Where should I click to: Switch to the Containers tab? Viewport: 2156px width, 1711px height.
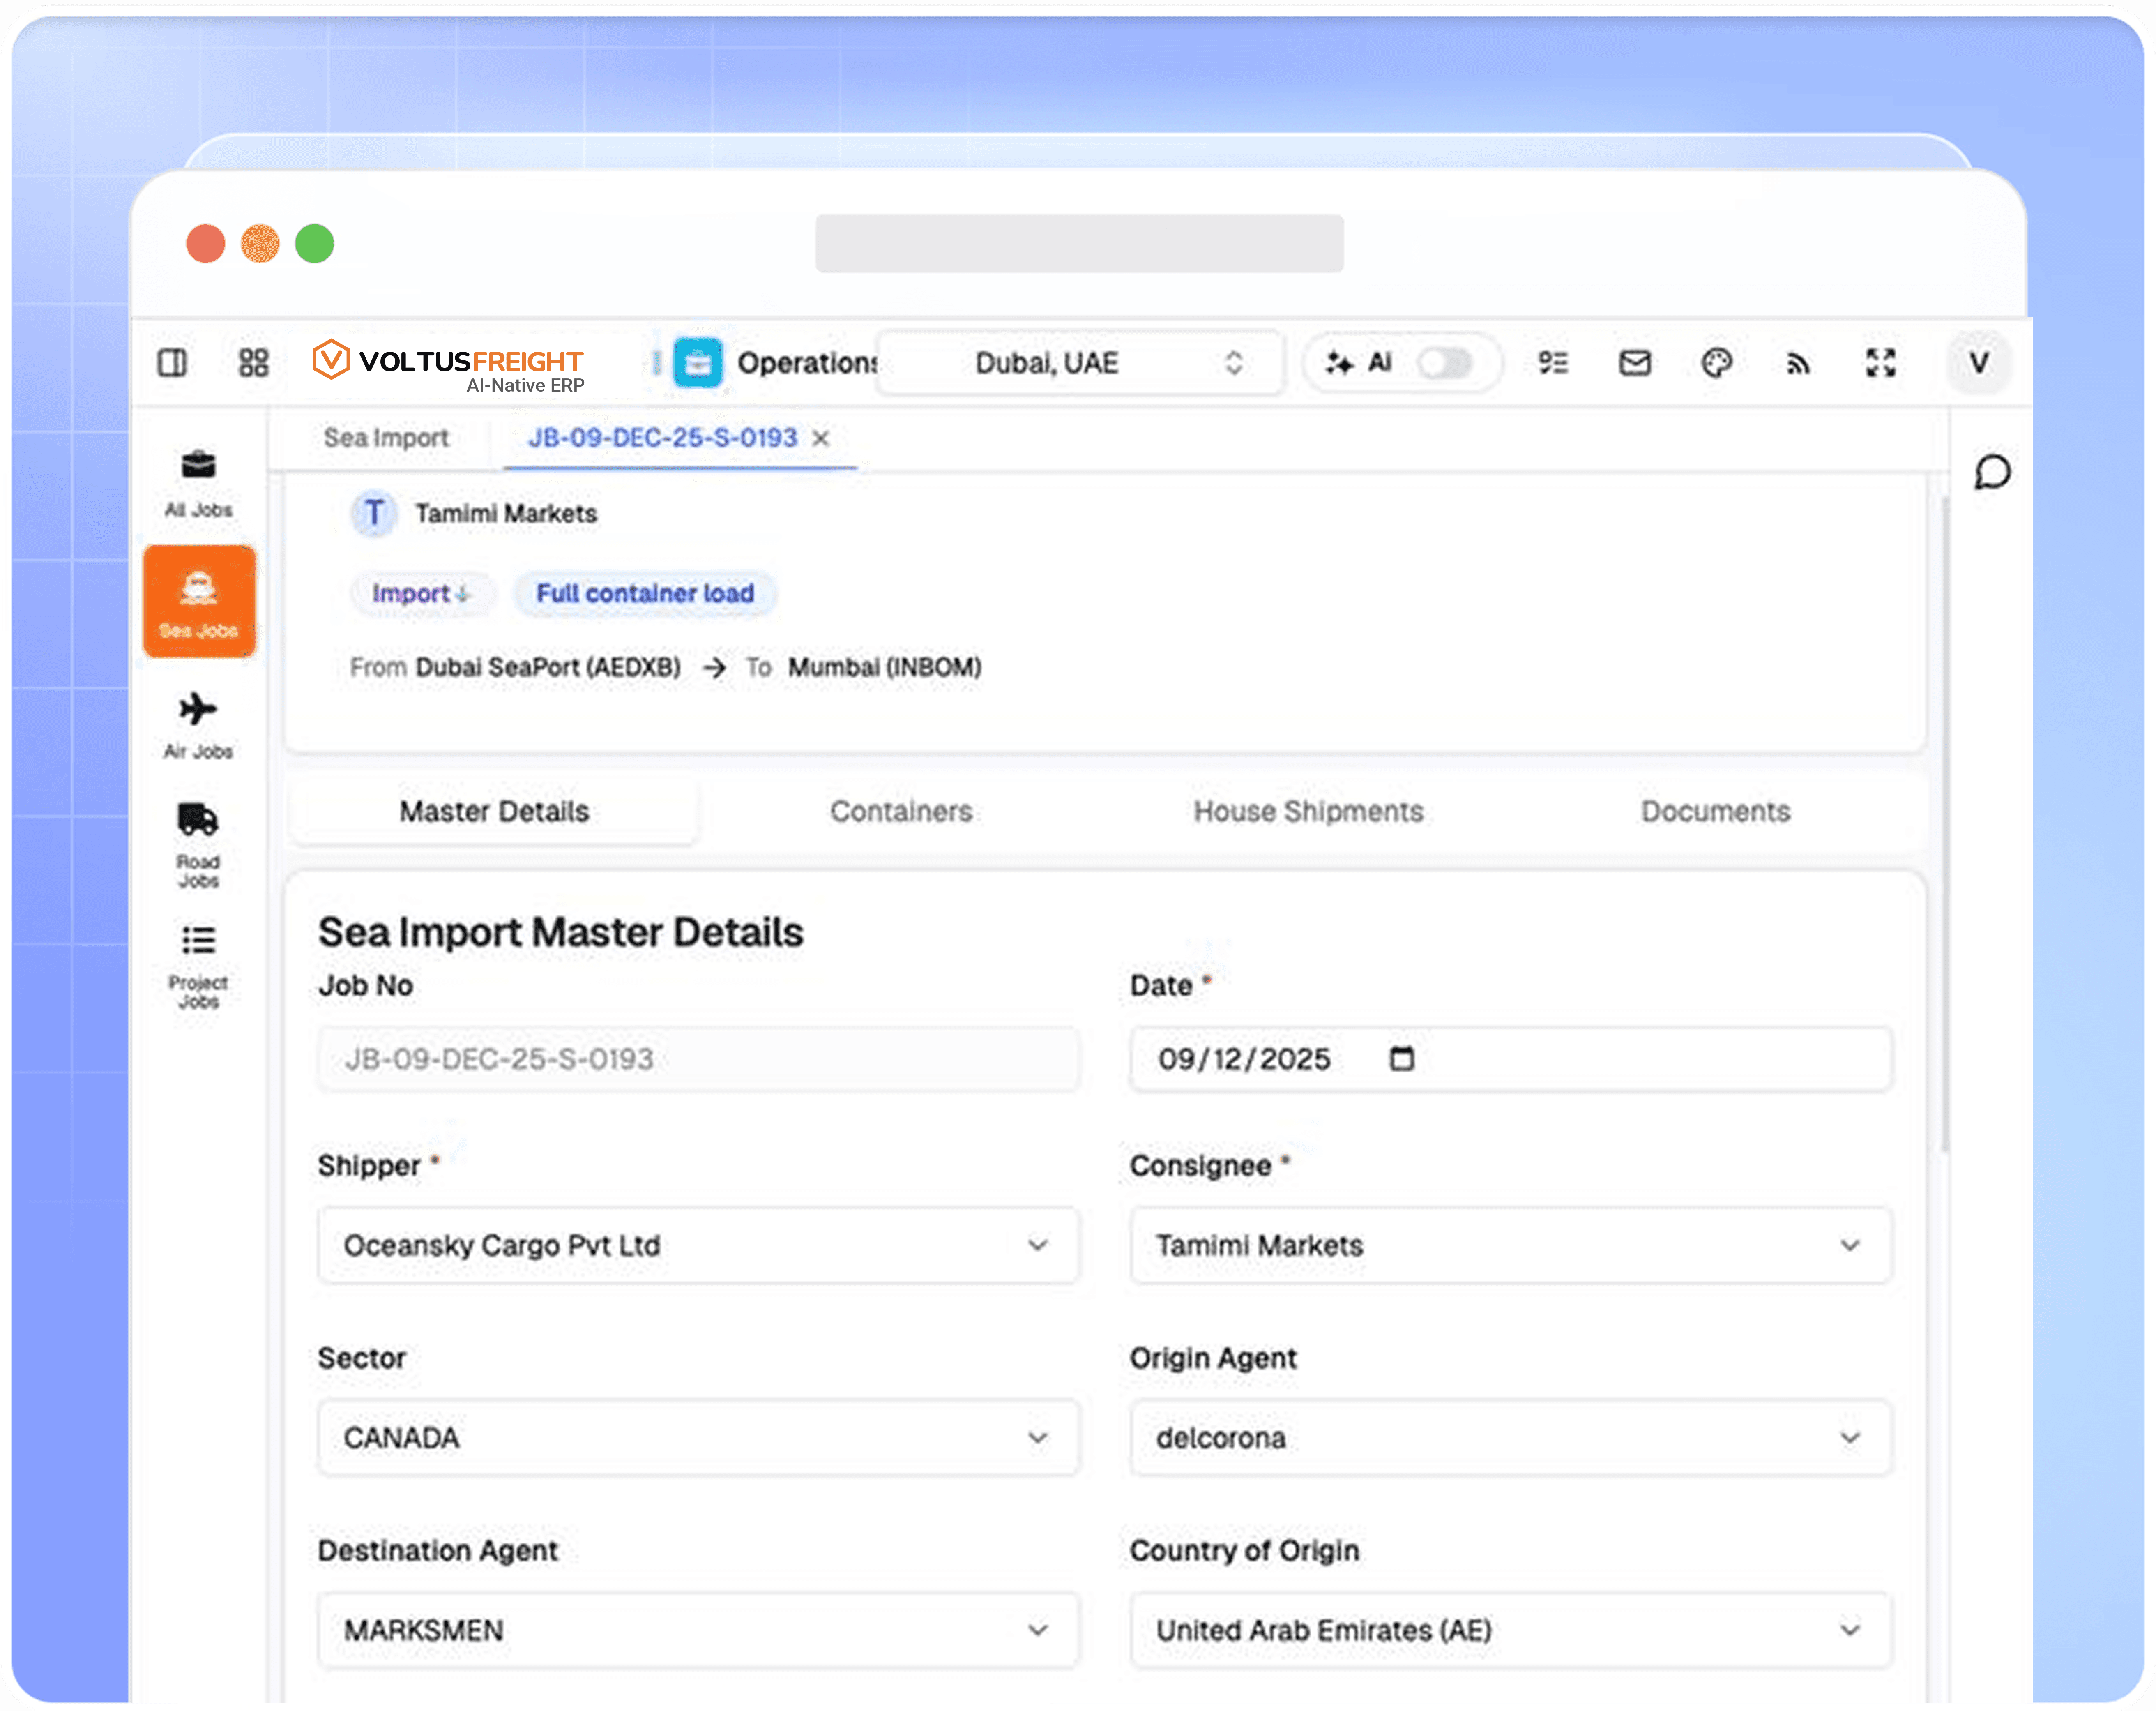click(x=901, y=811)
